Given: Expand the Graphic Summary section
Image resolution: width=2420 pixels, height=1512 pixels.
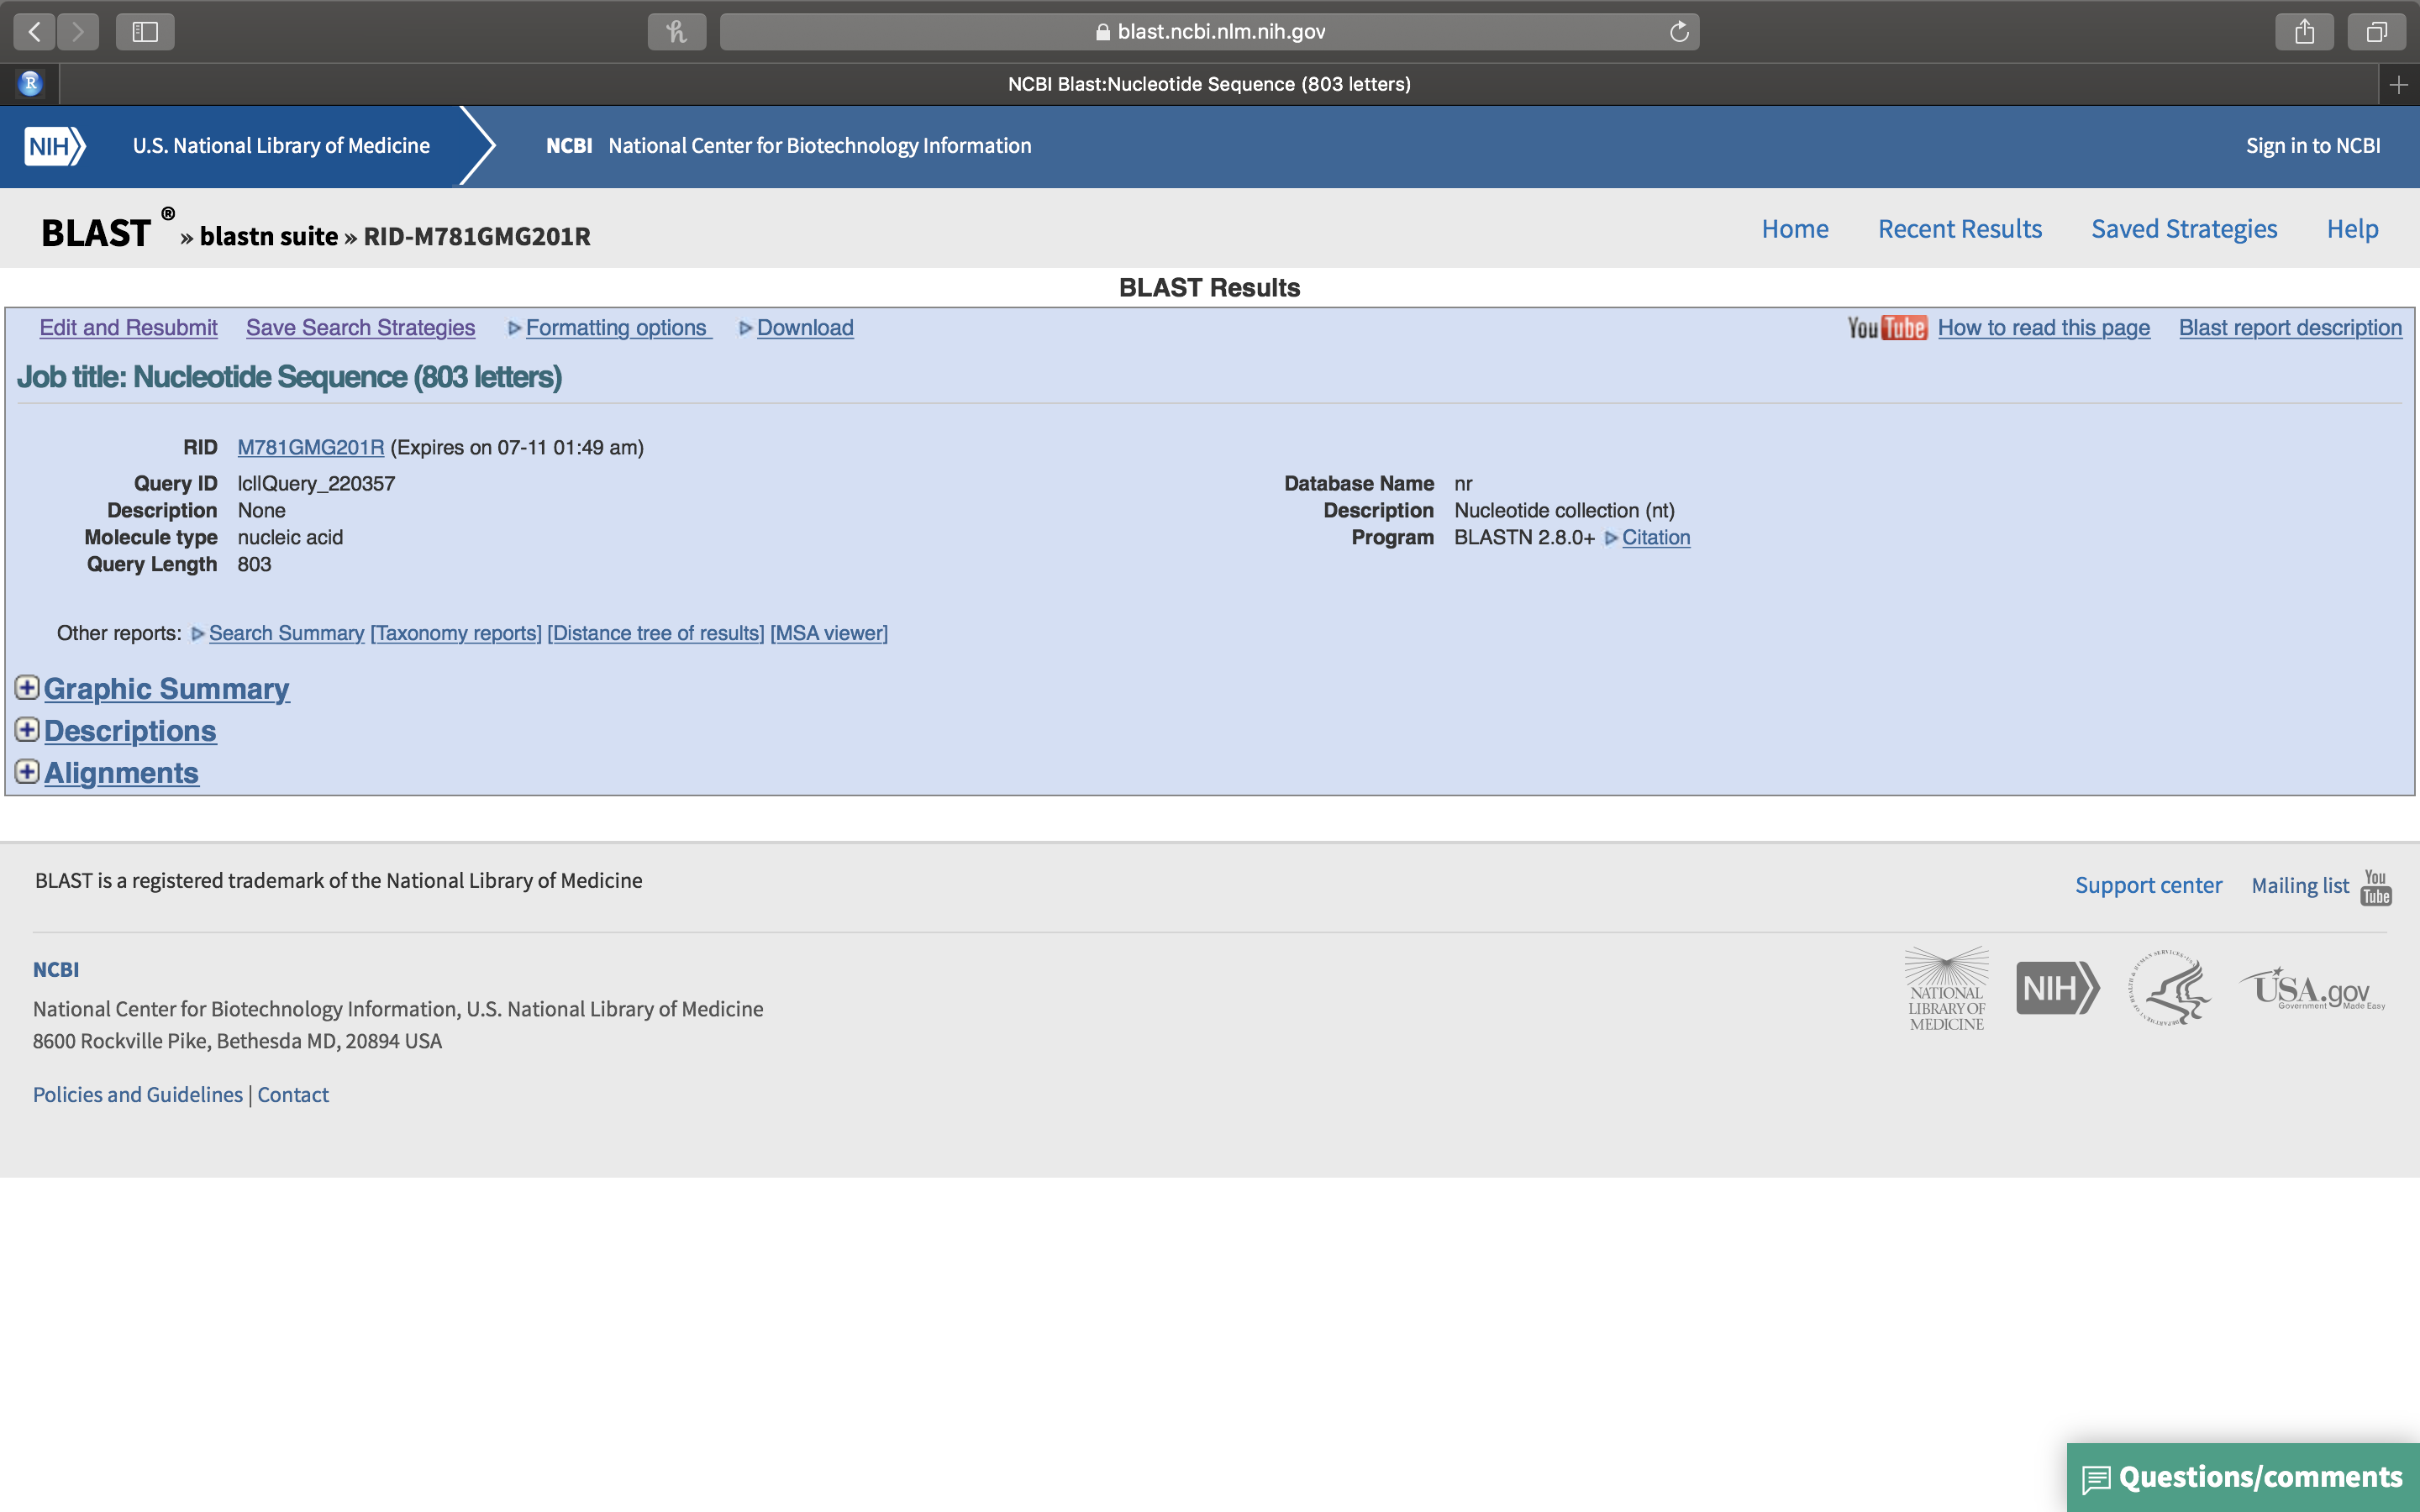Looking at the screenshot, I should click(26, 688).
